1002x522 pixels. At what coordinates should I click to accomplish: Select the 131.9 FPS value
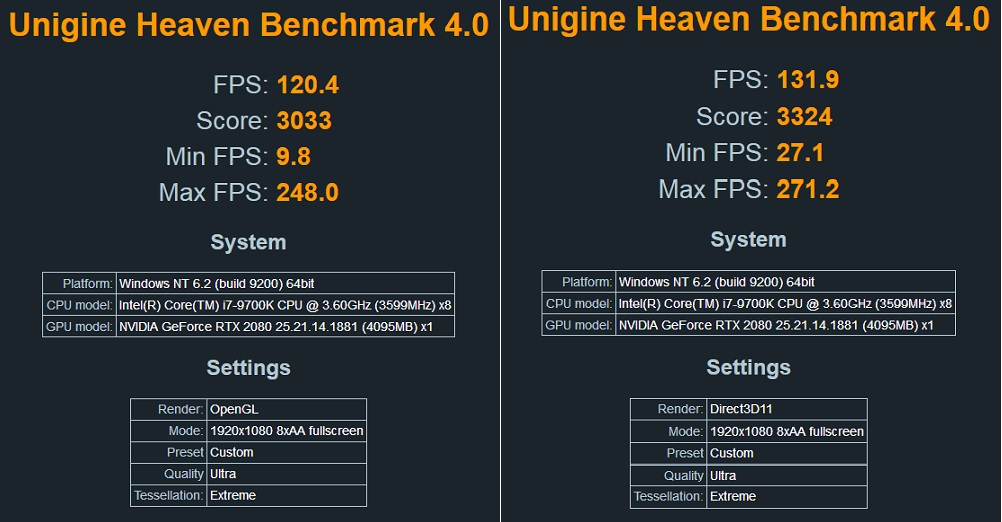click(808, 80)
